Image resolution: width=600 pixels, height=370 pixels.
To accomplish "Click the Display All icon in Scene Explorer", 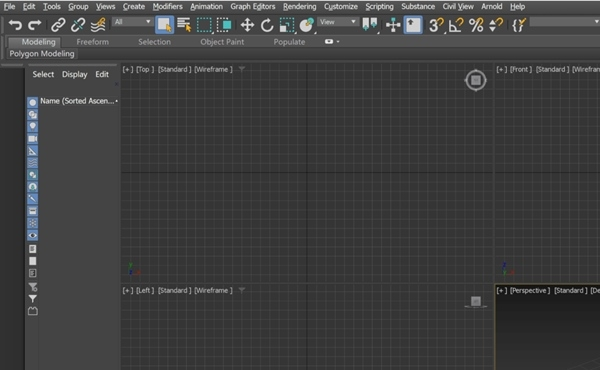I will click(x=33, y=249).
